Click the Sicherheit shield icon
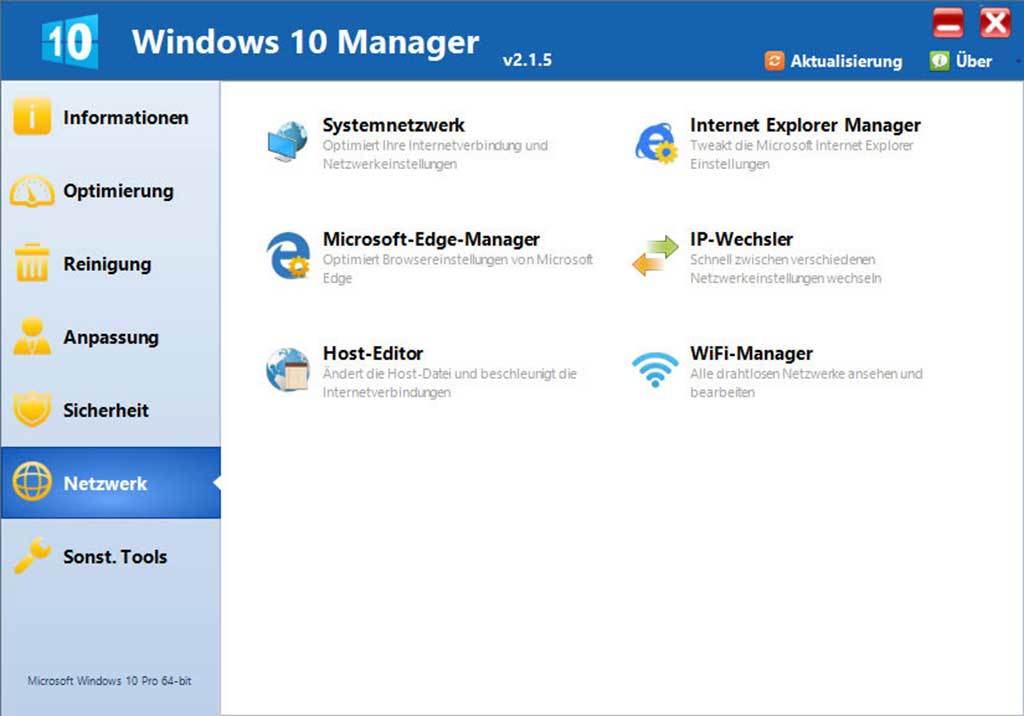This screenshot has height=716, width=1024. point(31,410)
